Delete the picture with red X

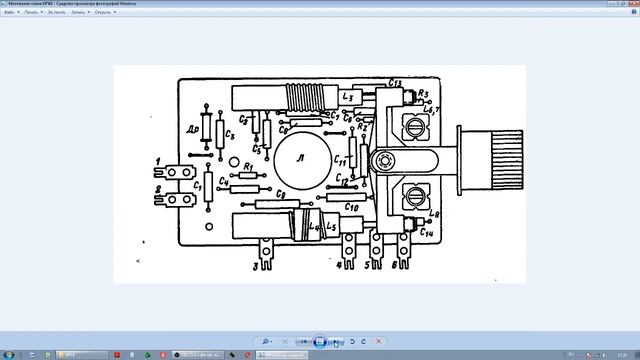tap(378, 341)
